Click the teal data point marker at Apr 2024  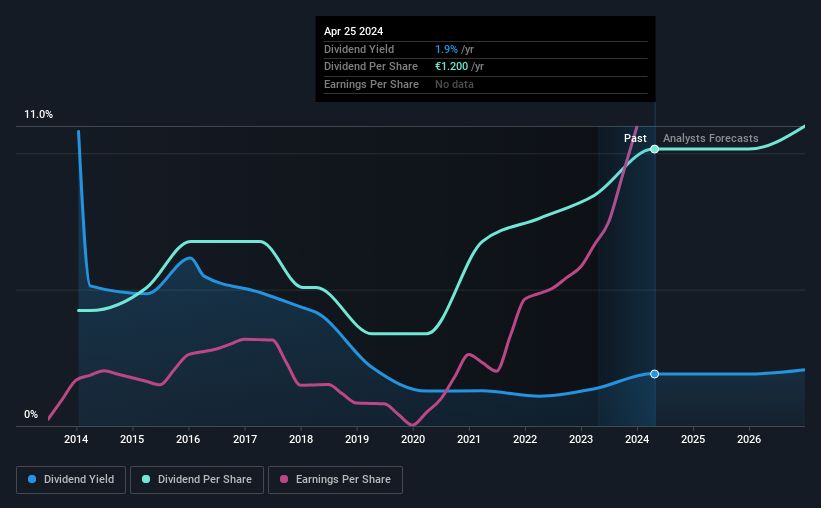click(654, 149)
